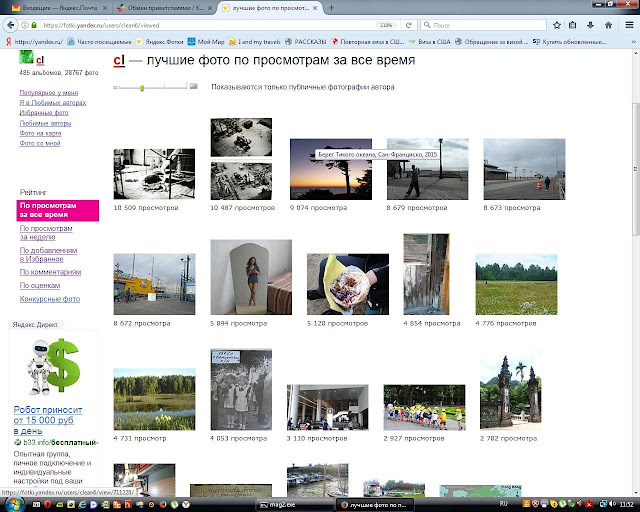The width and height of the screenshot is (640, 512).
Task: Bookmark this page with the star icon
Action: coord(557,25)
